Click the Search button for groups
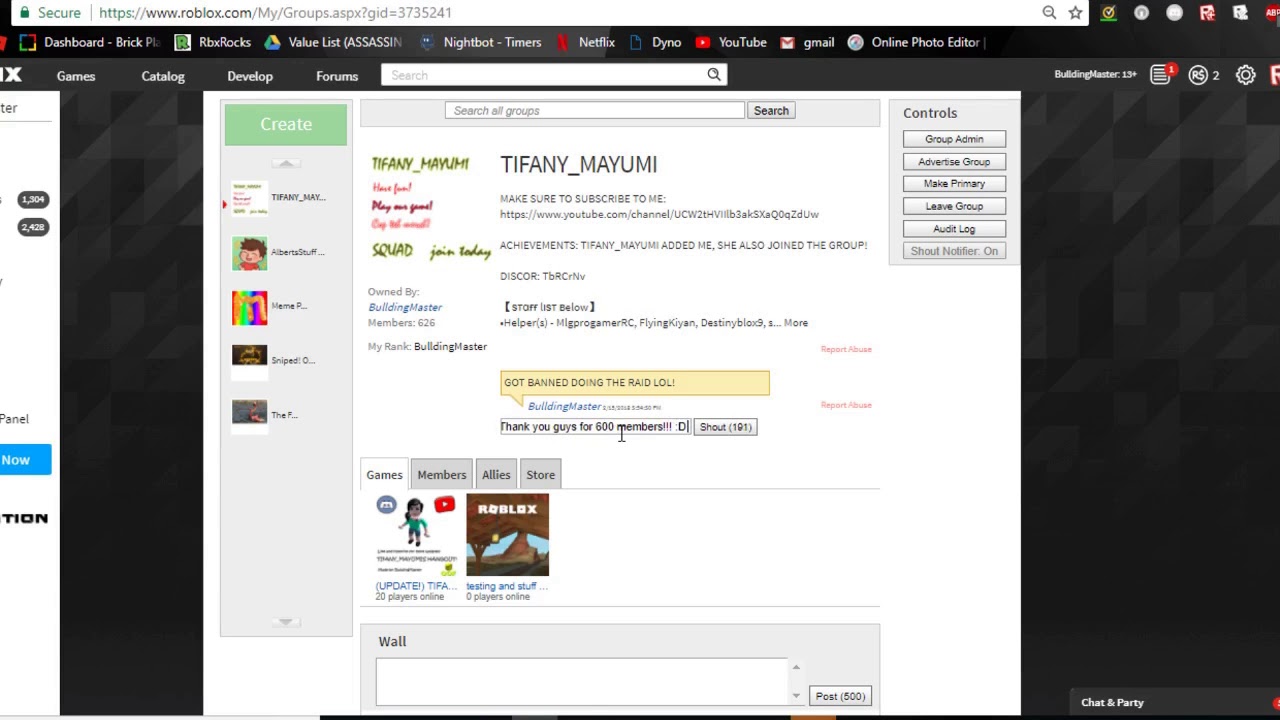This screenshot has width=1280, height=720. 771,111
